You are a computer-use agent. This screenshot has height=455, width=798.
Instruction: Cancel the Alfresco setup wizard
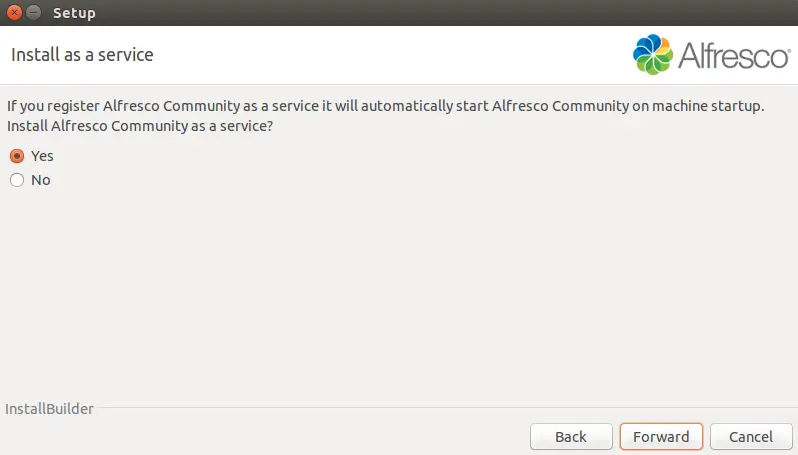coord(751,437)
